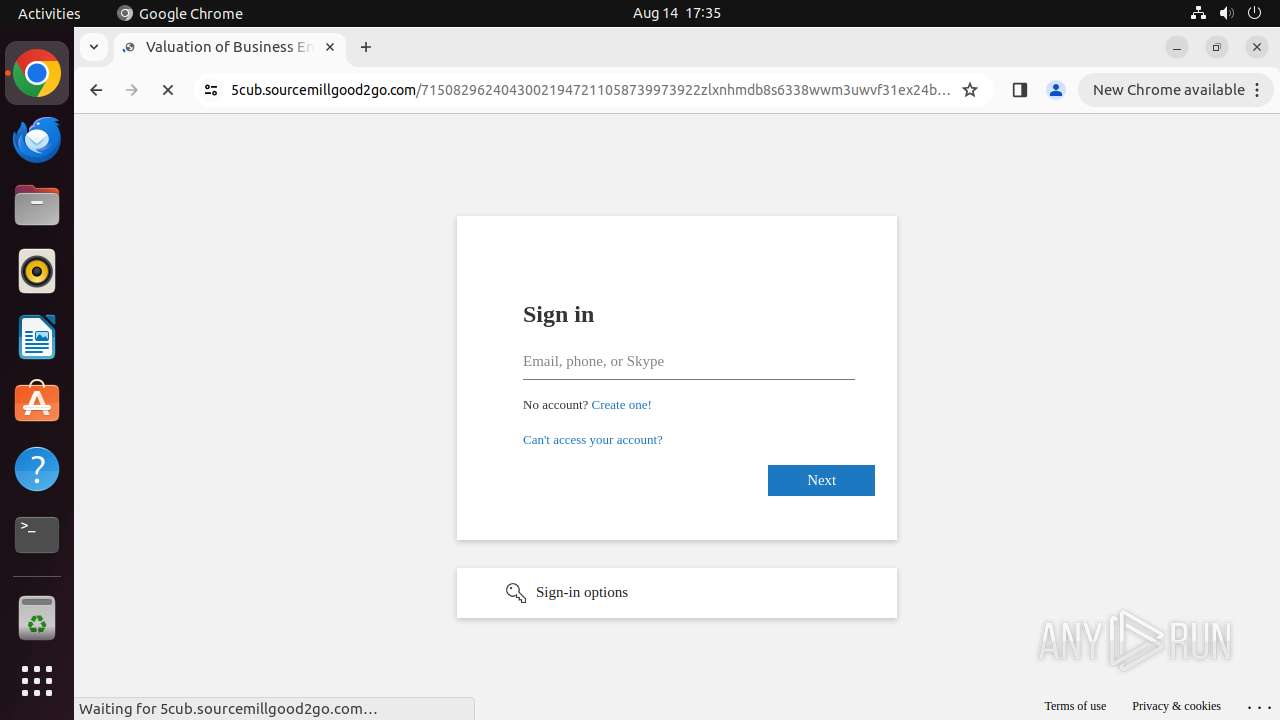Screen dimensions: 1280x720
Task: Open the Chrome profile avatar
Action: (x=1056, y=90)
